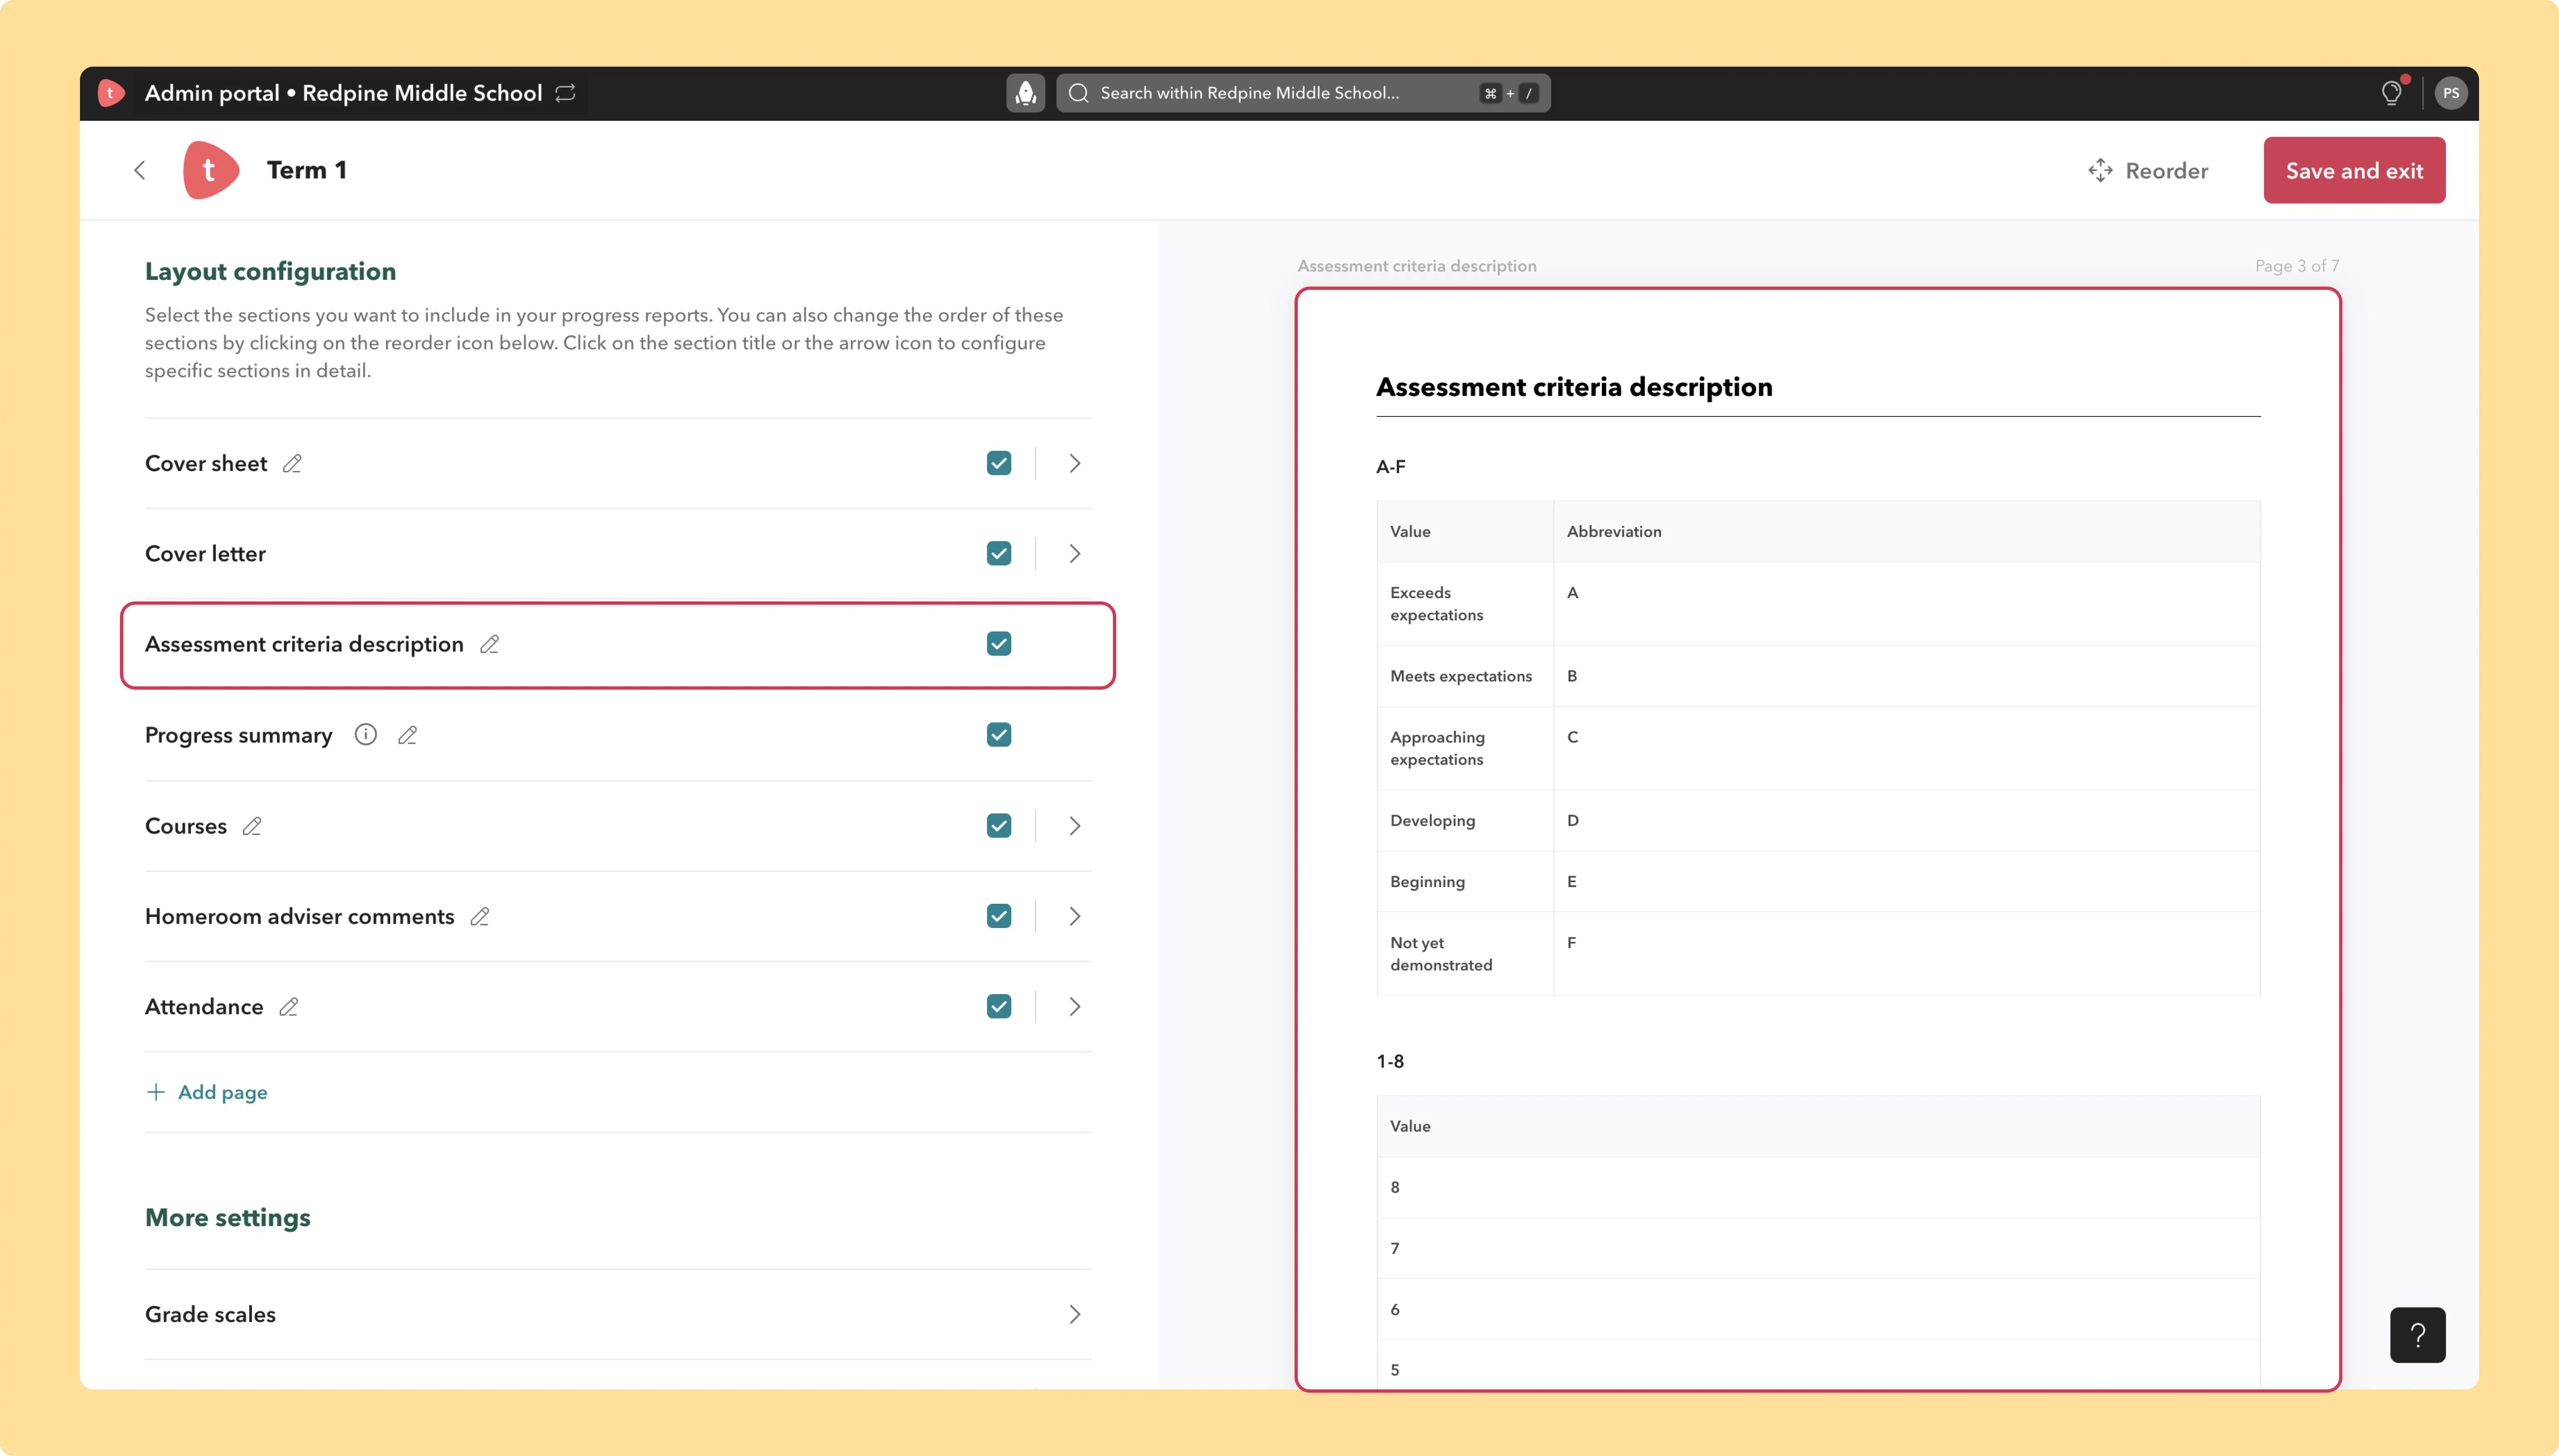Open Grade scales settings arrow
The width and height of the screenshot is (2559, 1456).
(1074, 1314)
